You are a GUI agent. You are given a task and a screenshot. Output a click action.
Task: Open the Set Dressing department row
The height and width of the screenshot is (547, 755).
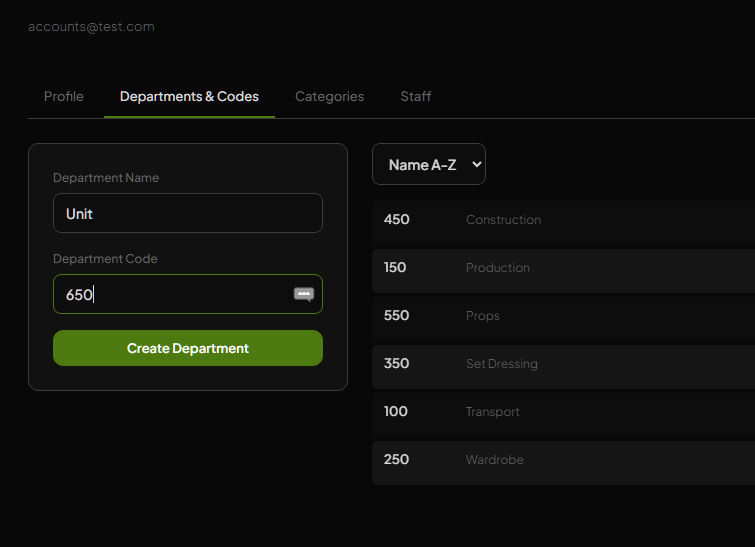click(563, 367)
